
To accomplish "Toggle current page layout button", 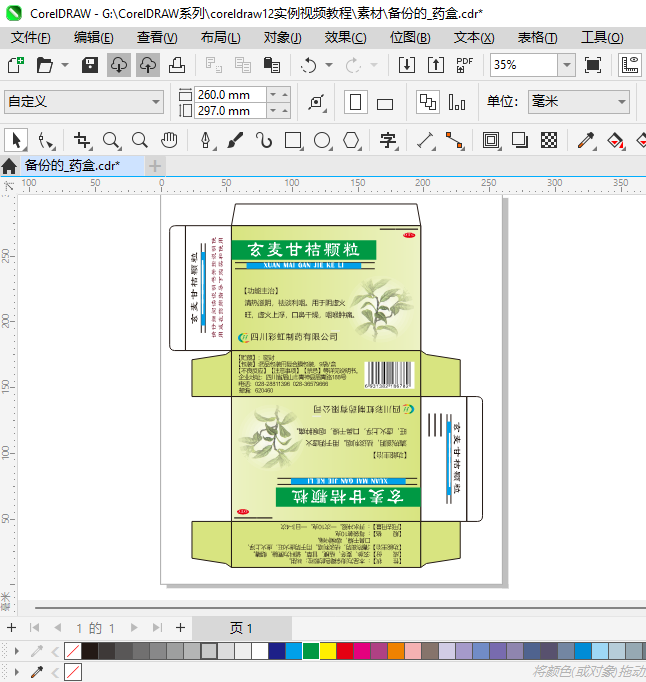I will point(457,103).
